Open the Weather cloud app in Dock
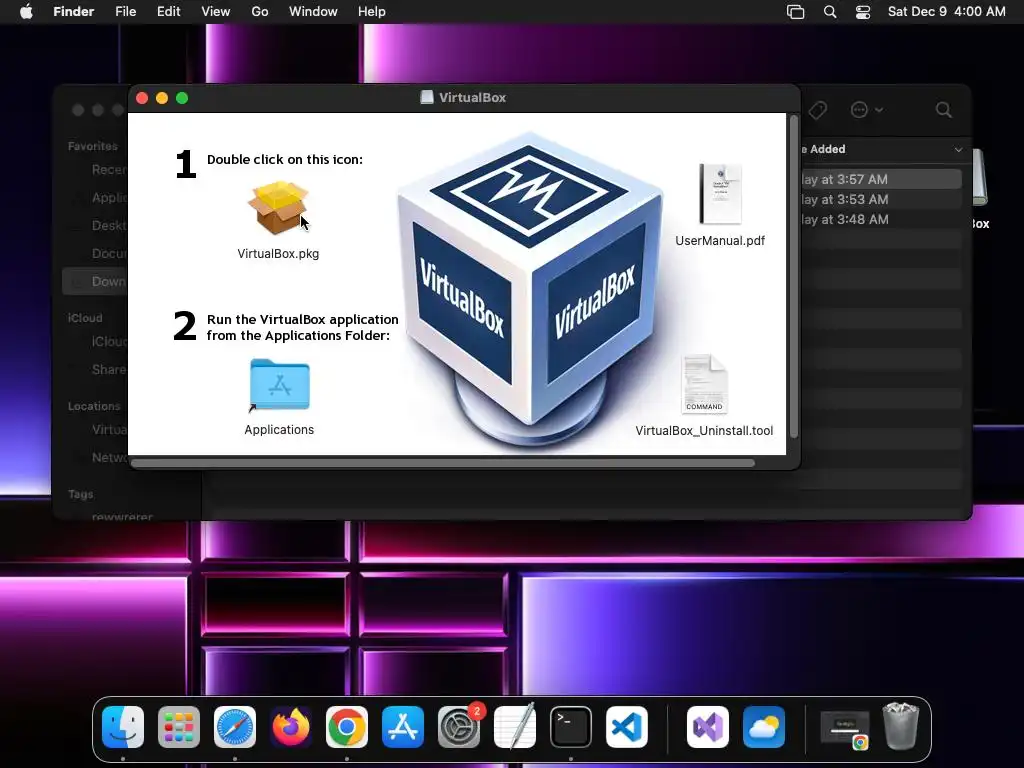 pos(764,726)
